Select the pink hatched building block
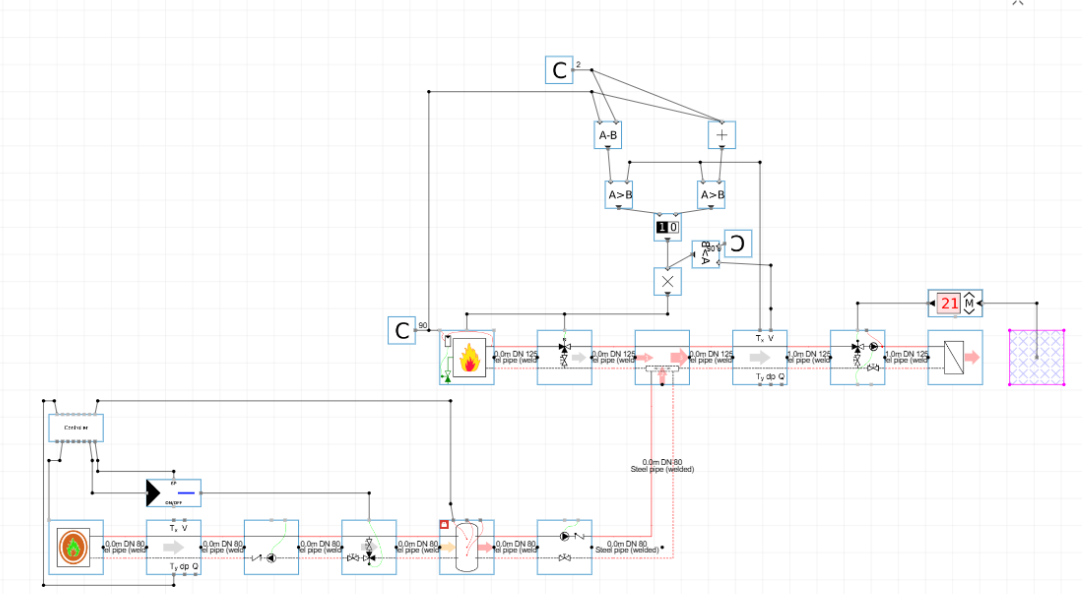 pos(1036,357)
